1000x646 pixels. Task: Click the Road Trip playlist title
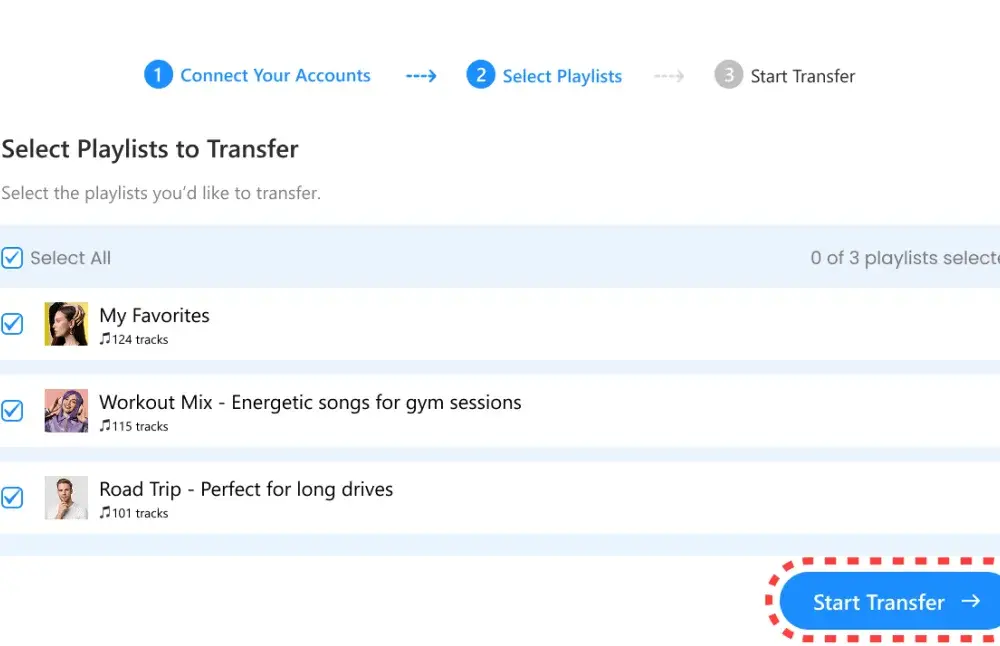click(246, 489)
